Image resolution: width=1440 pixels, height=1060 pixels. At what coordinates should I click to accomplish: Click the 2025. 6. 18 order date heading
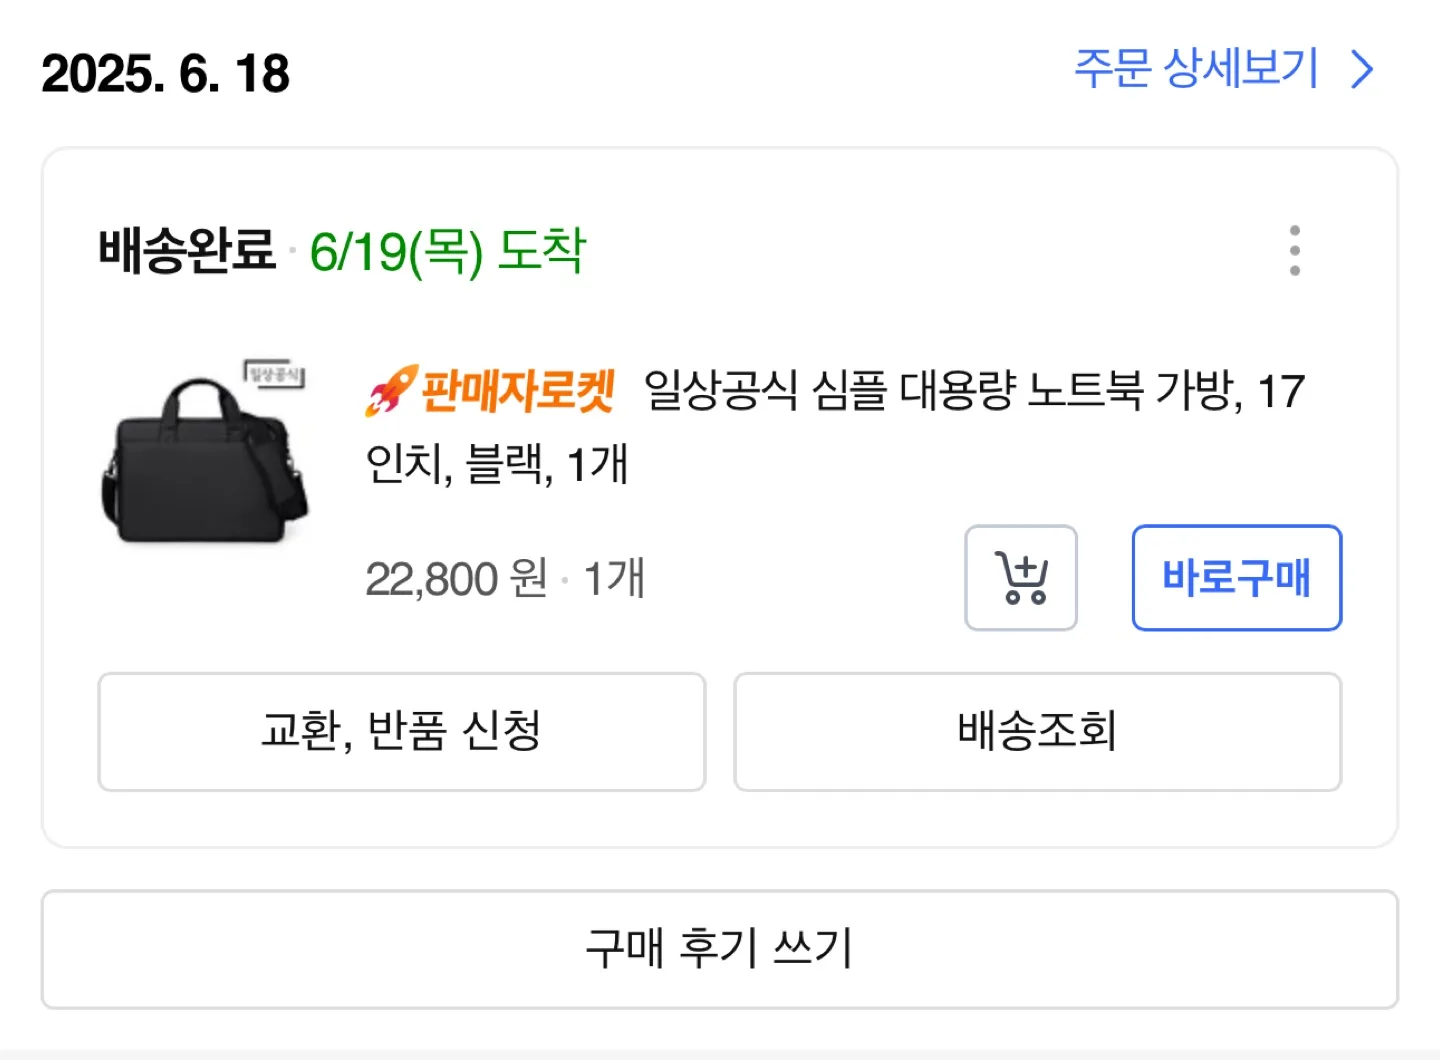point(166,73)
